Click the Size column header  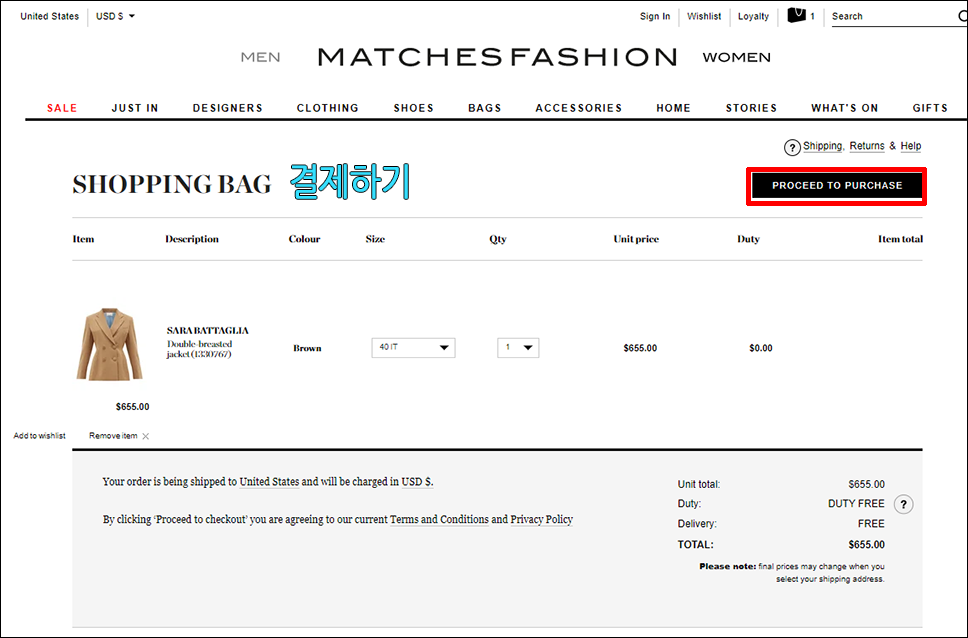[375, 239]
